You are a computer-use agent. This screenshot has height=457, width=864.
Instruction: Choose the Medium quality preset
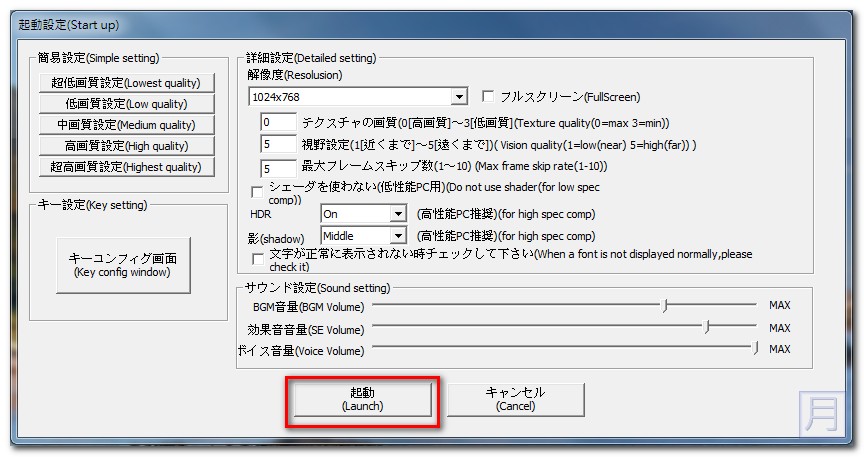[126, 125]
